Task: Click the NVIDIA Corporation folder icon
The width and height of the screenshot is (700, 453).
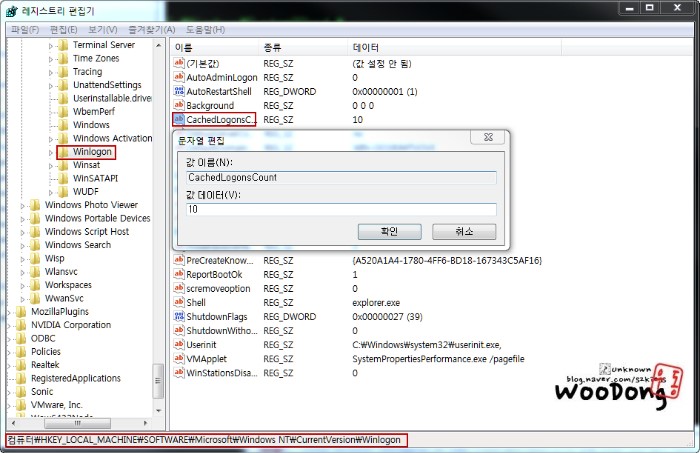Action: tap(21, 325)
